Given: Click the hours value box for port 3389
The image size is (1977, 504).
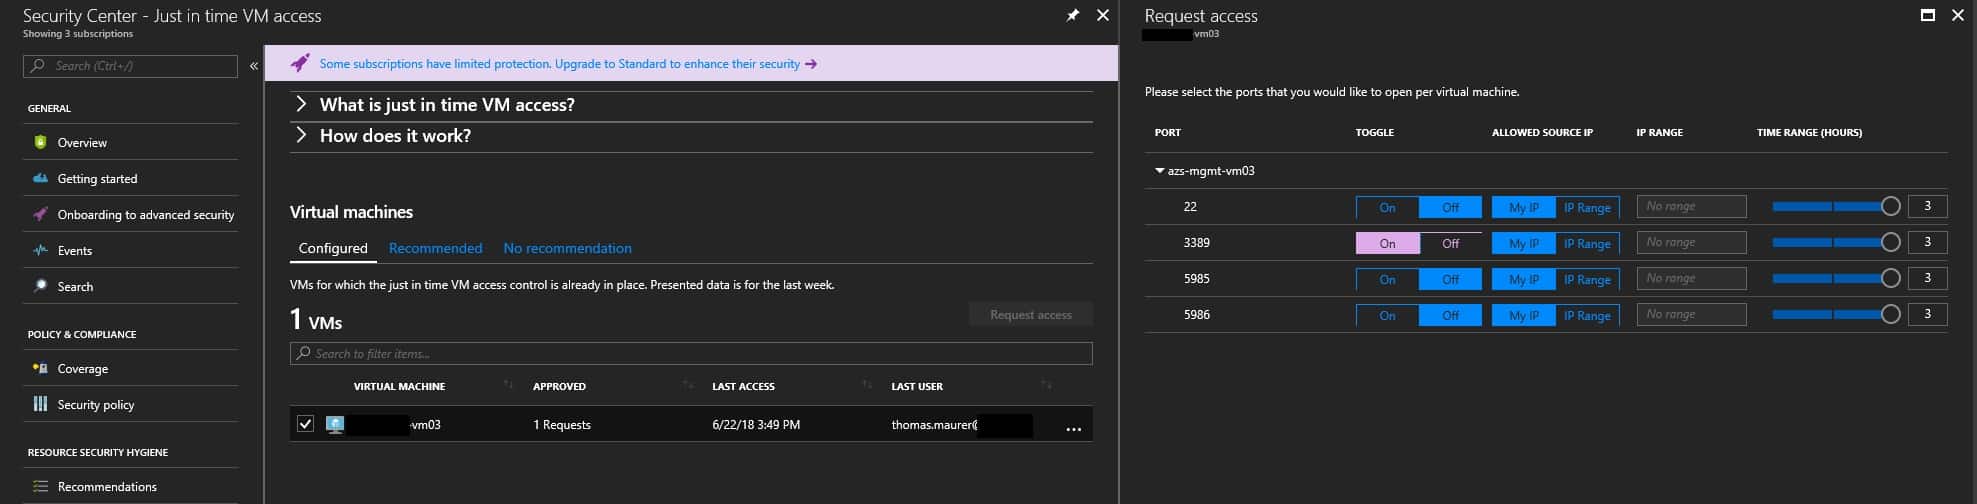Looking at the screenshot, I should 1927,242.
